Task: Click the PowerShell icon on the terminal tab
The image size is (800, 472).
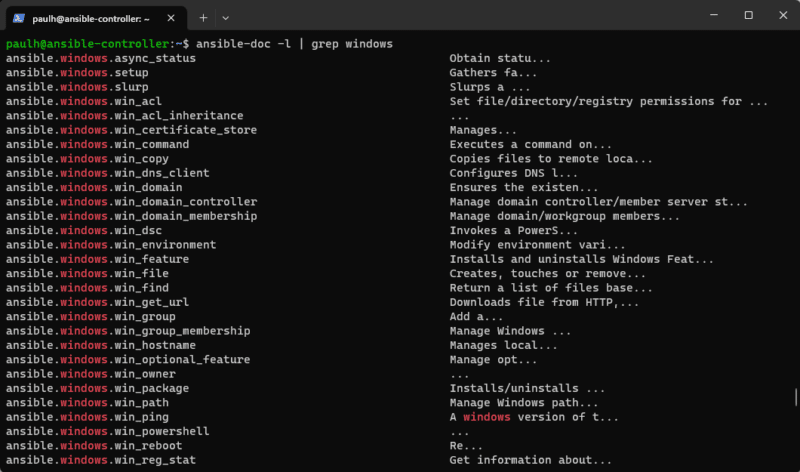Action: tap(20, 16)
